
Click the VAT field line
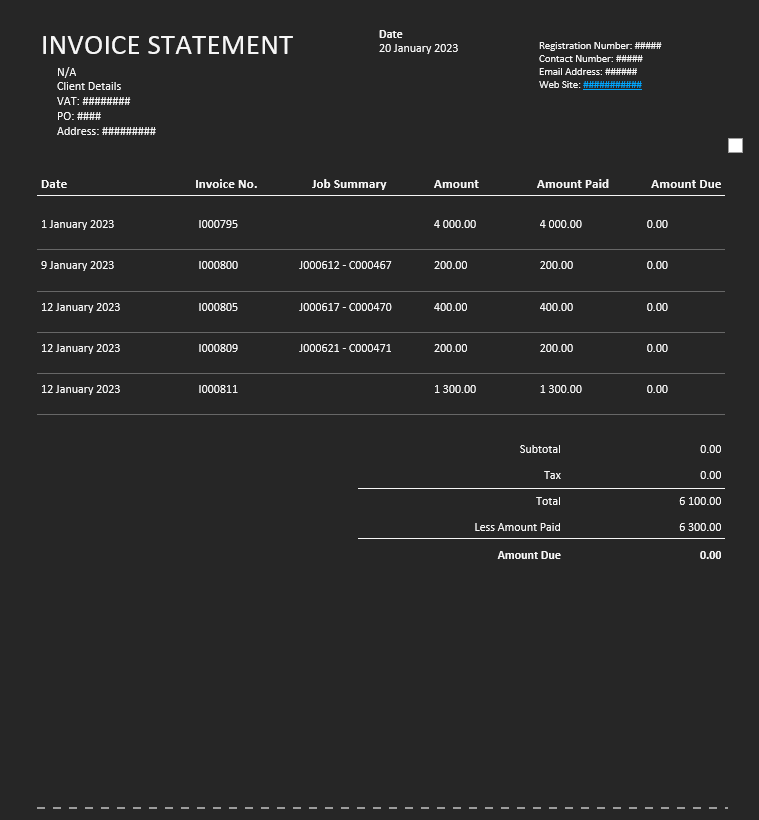[94, 101]
